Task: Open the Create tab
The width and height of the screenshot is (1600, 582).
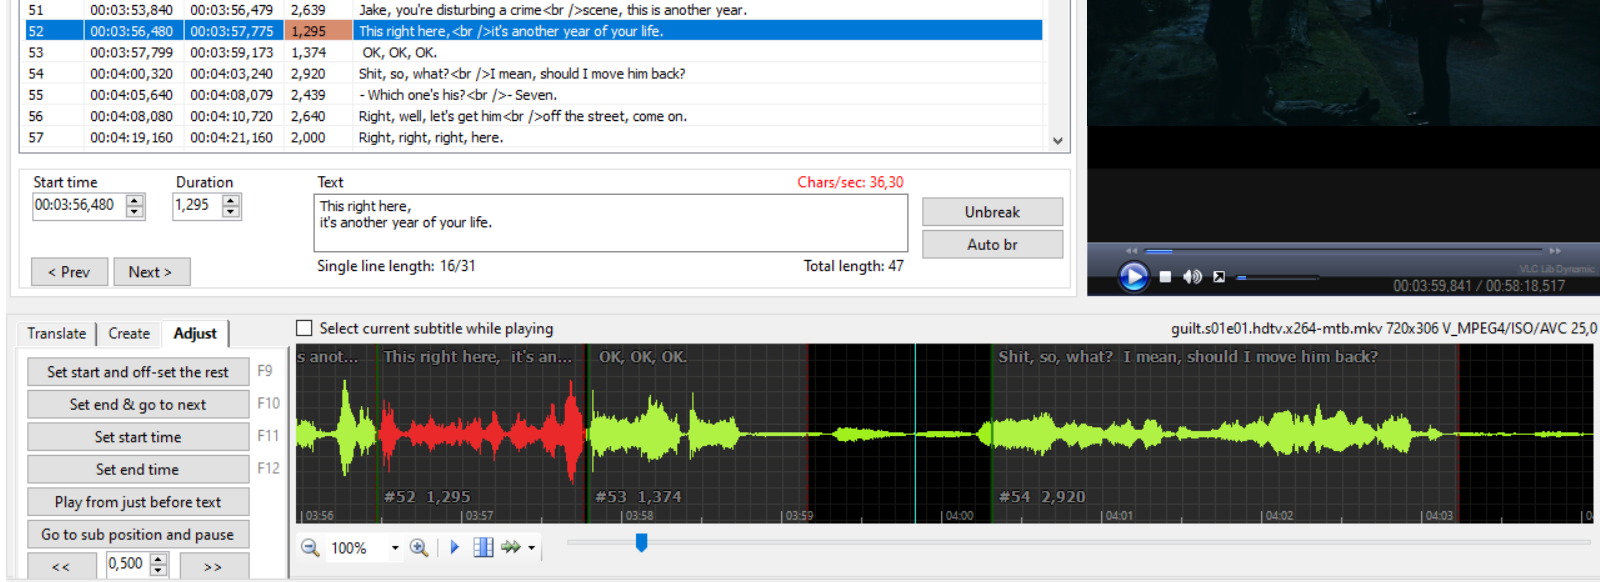Action: tap(129, 334)
